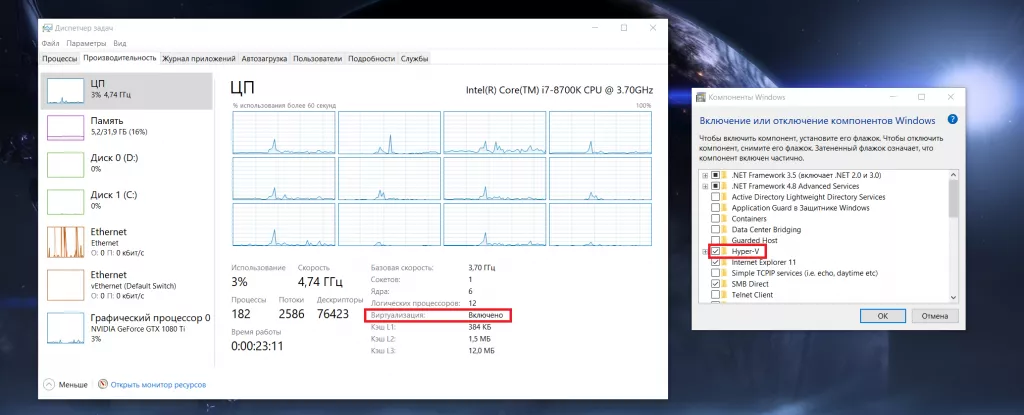The height and width of the screenshot is (415, 1024).
Task: Enable the Application Guard checkbox
Action: (x=716, y=208)
